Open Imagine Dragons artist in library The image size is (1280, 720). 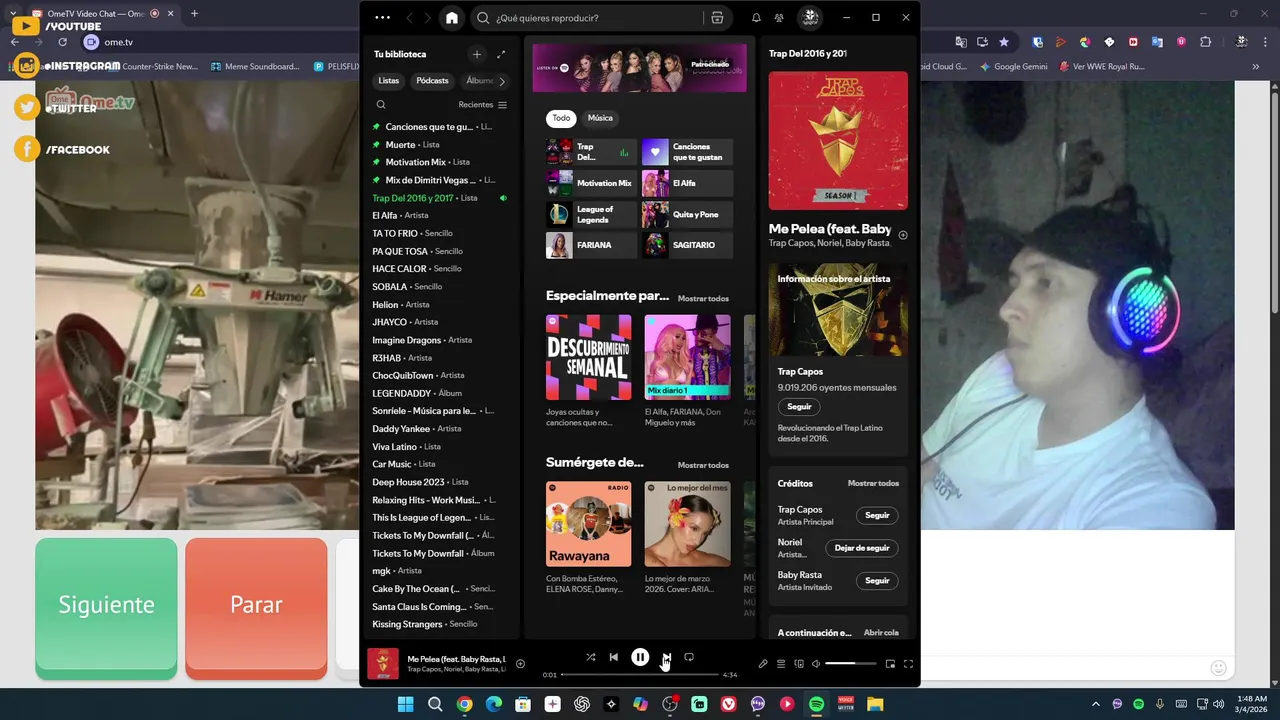click(440, 340)
